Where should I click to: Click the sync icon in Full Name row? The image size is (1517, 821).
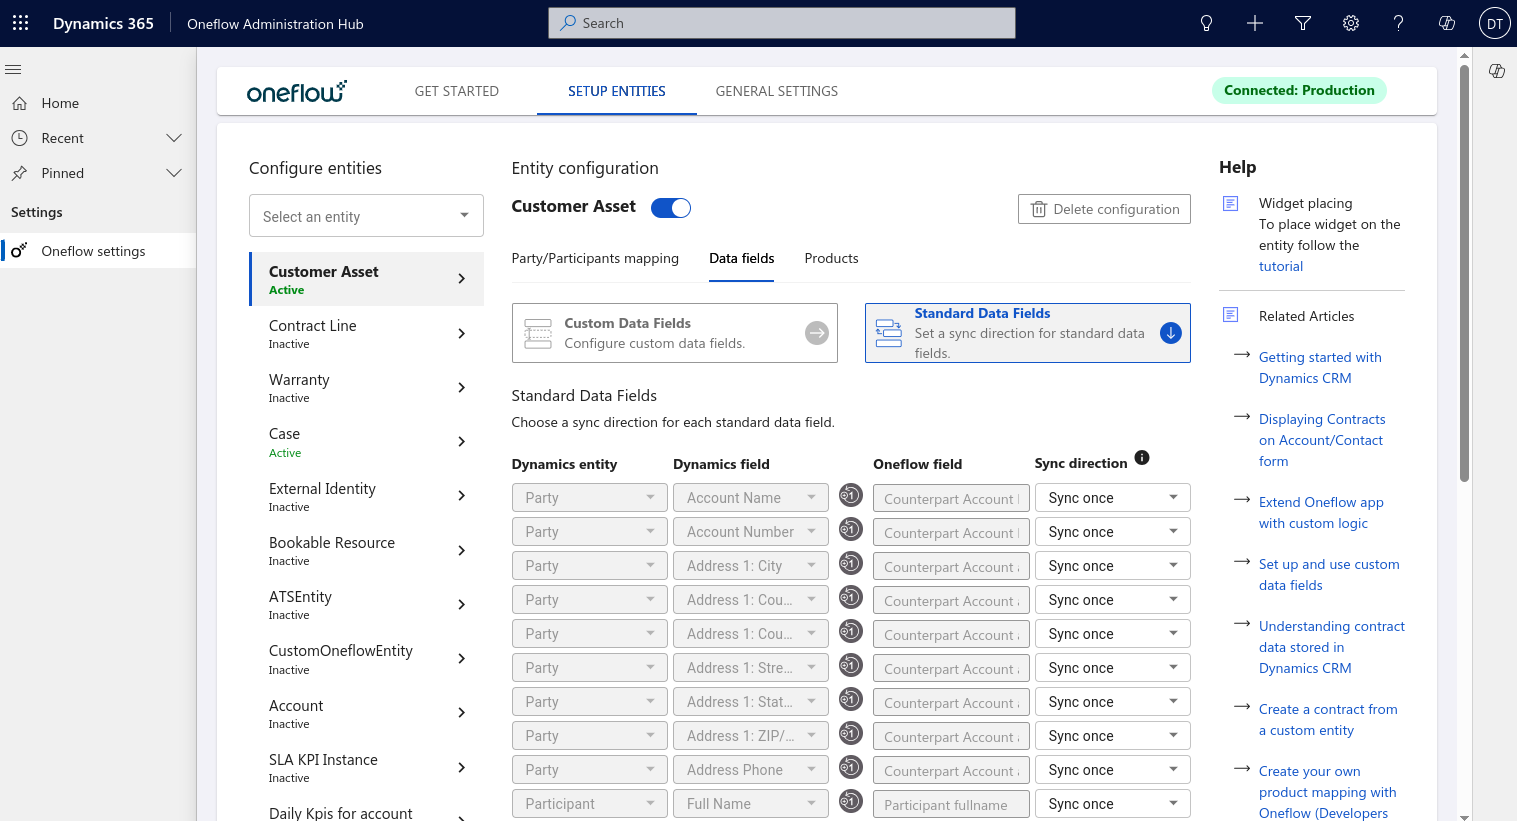click(850, 801)
